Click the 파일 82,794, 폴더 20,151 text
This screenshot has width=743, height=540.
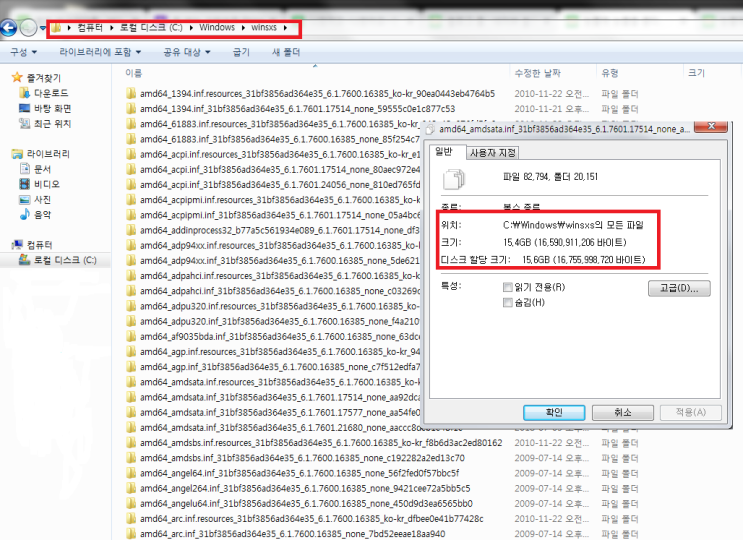click(550, 177)
